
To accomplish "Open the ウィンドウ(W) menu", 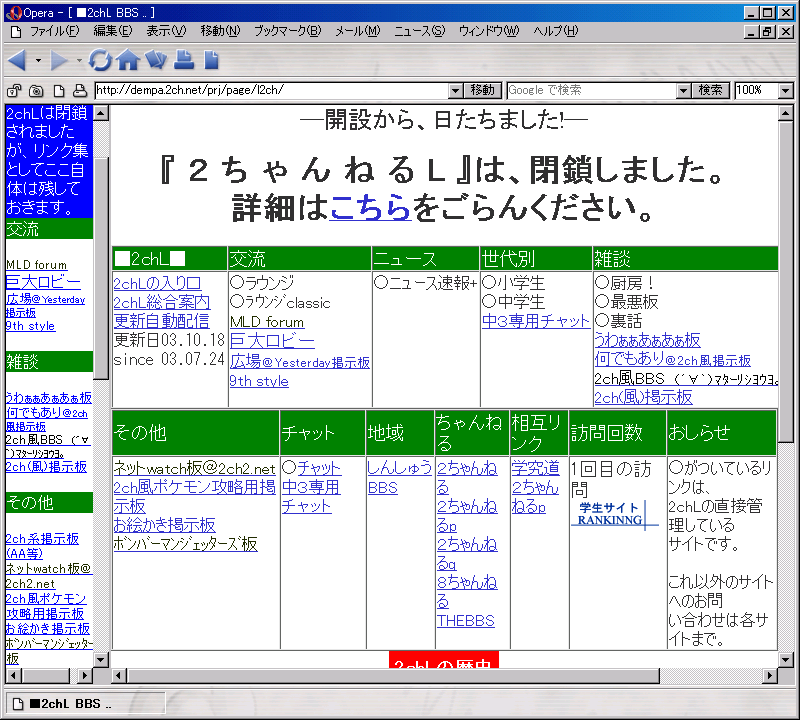I will click(x=489, y=31).
